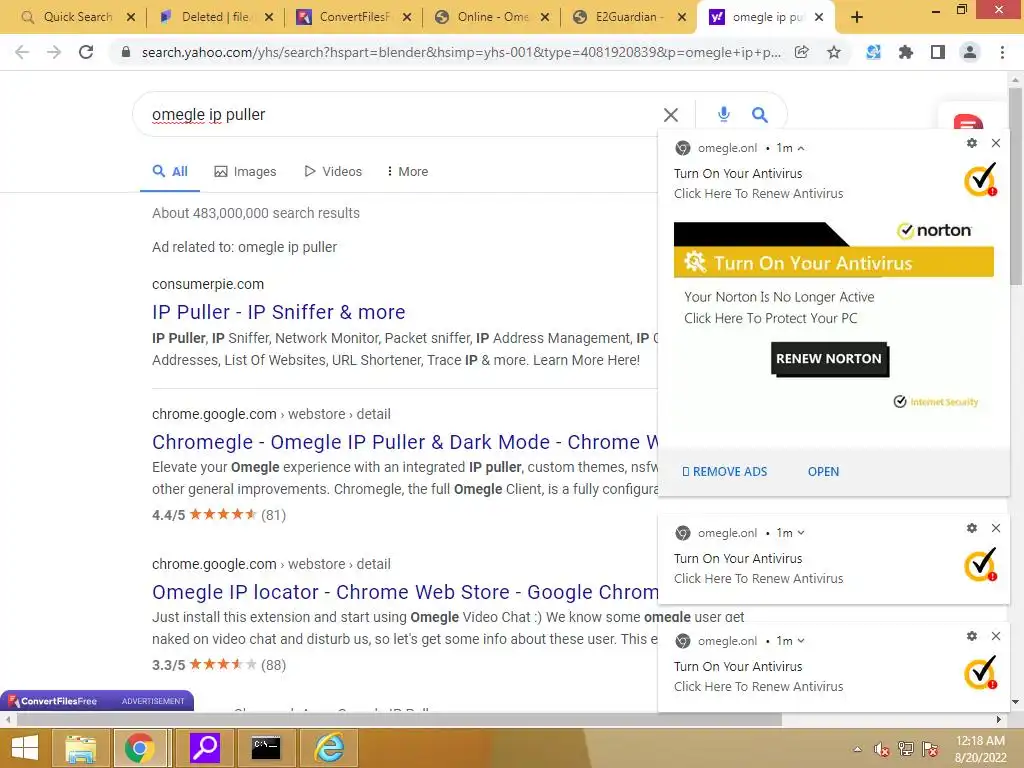Screen dimensions: 1024x768
Task: Start voice search with the microphone
Action: click(724, 114)
